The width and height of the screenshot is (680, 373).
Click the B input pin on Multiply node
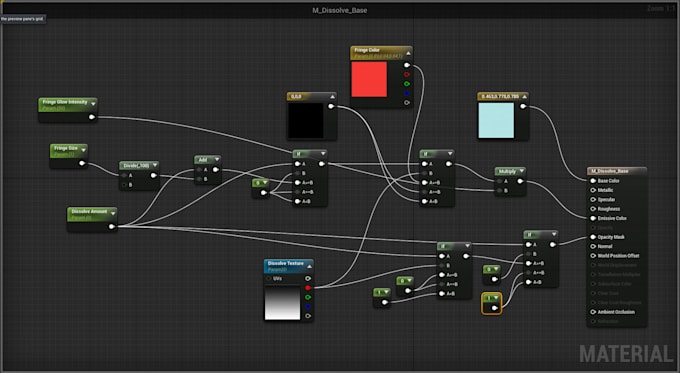(500, 190)
